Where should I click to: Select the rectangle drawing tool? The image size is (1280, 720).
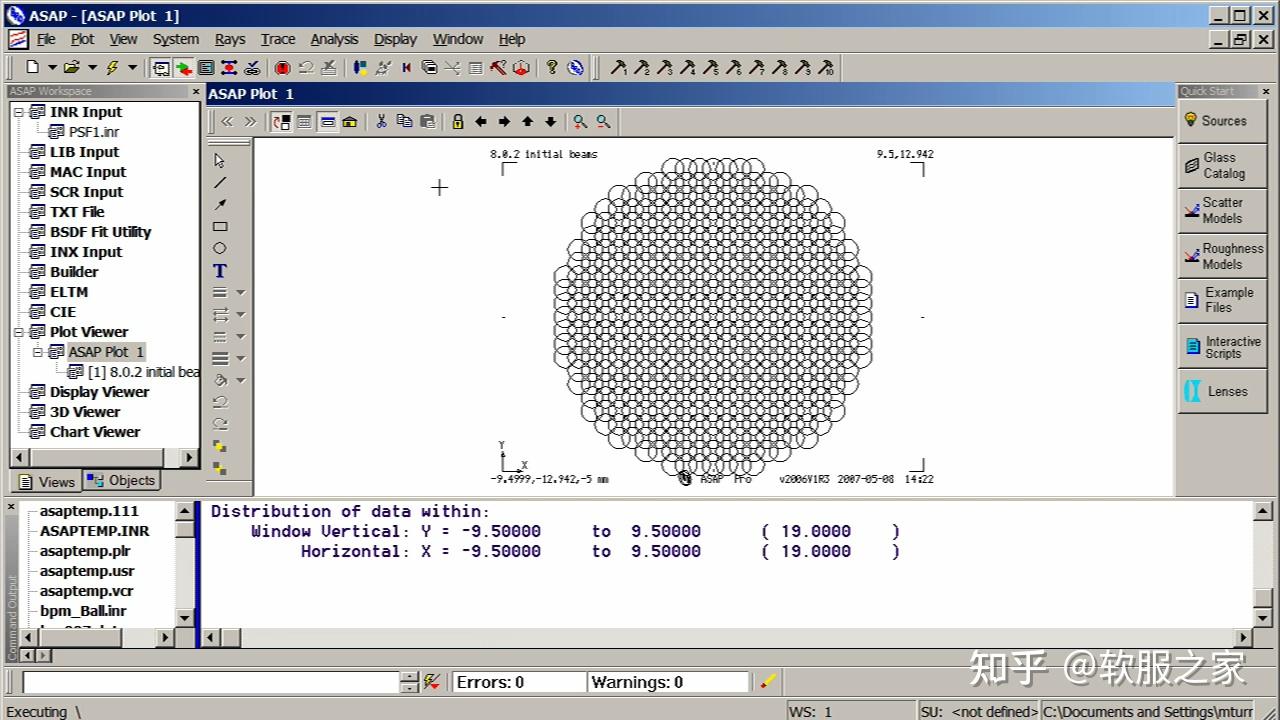[x=220, y=227]
